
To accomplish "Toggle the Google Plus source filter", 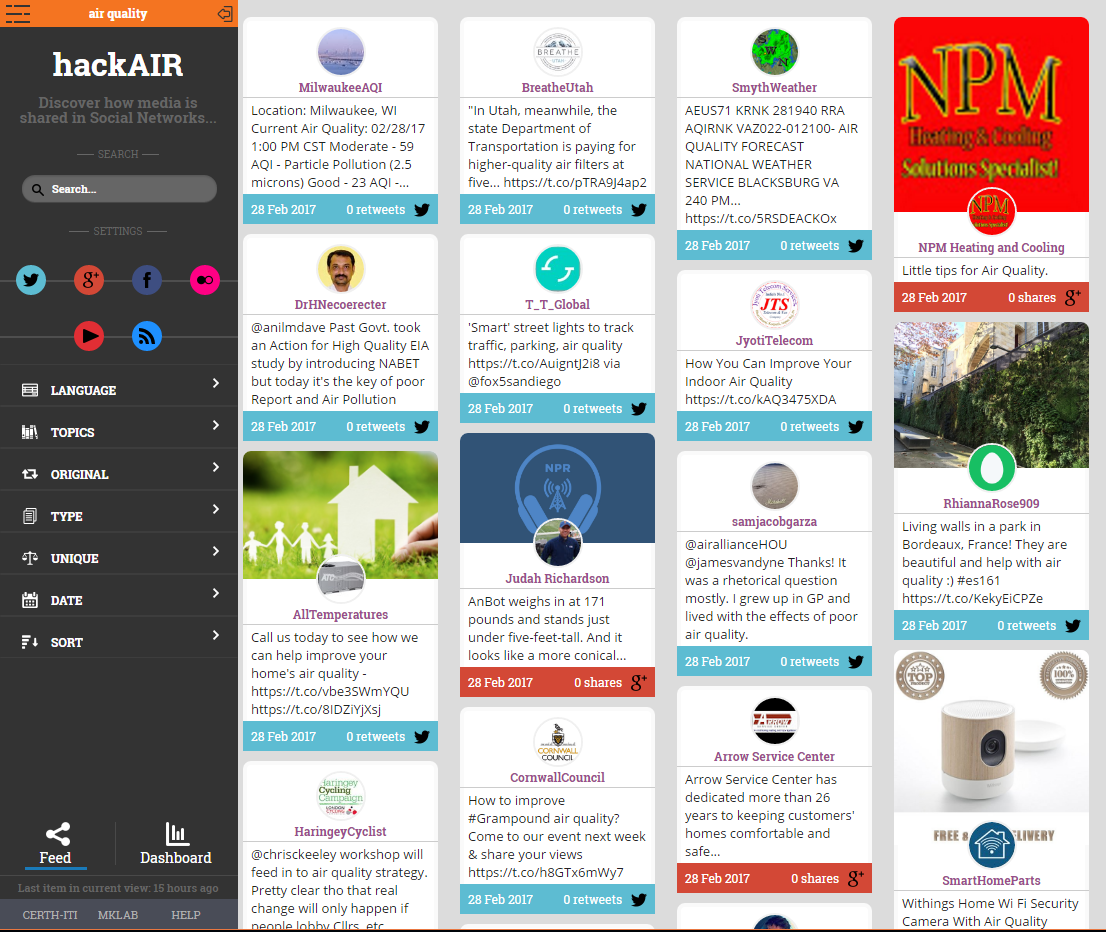I will tap(89, 280).
